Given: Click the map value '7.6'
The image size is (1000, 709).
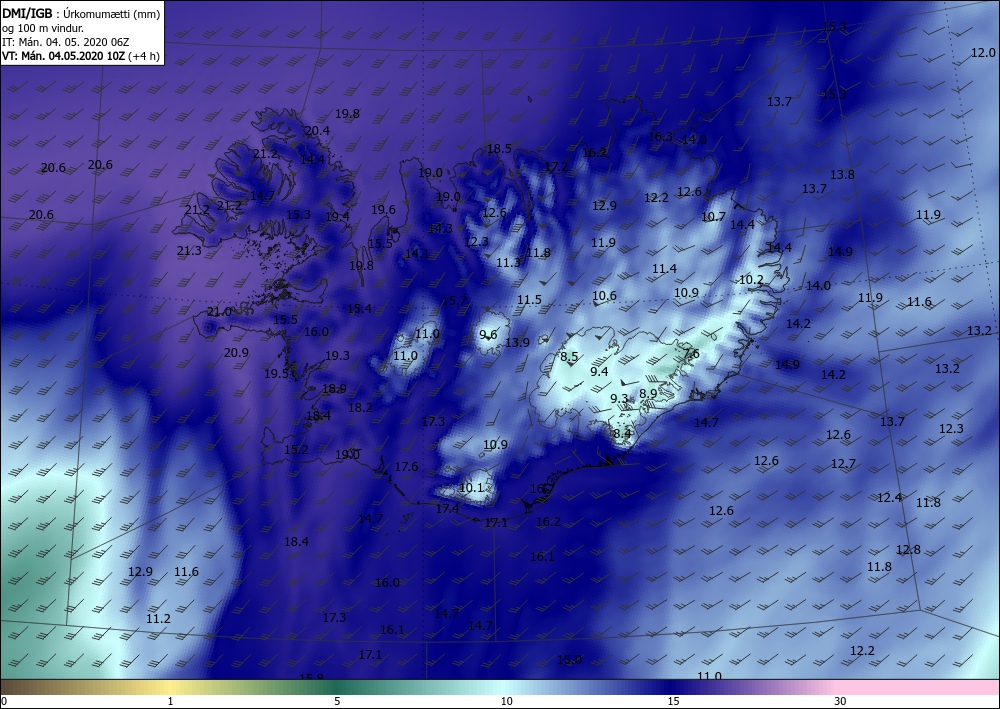Looking at the screenshot, I should point(691,353).
